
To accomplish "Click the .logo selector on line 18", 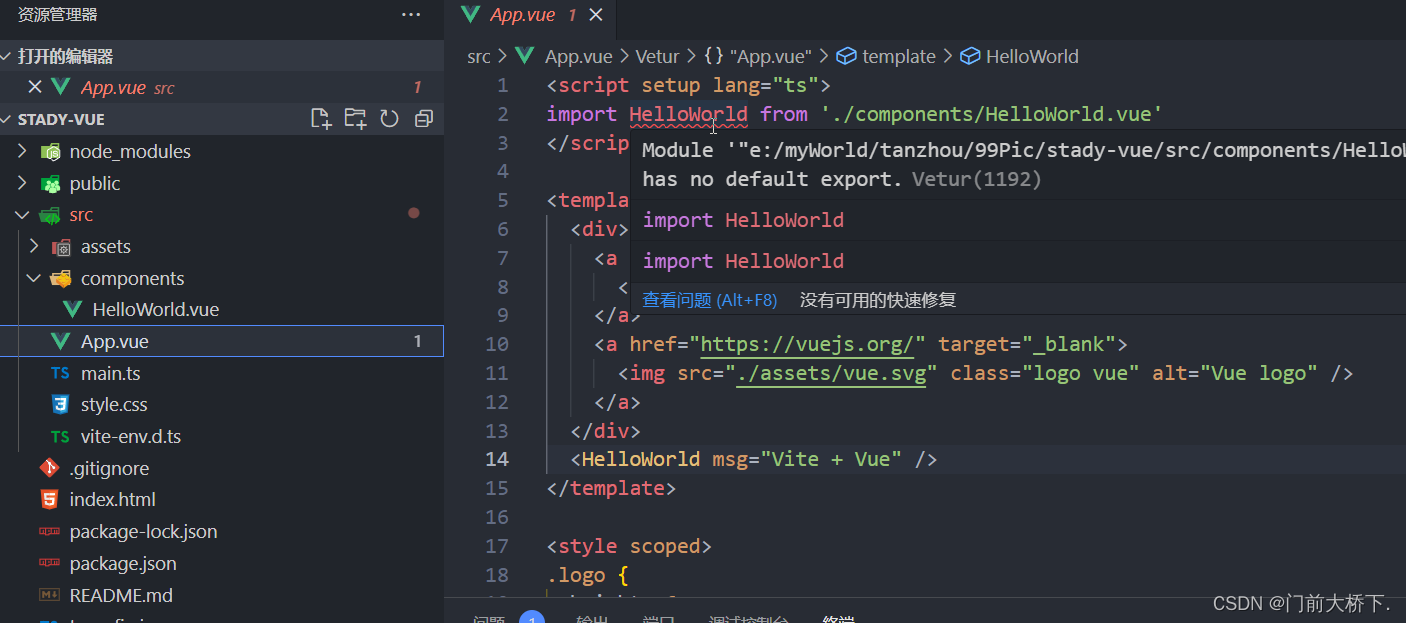I will [x=576, y=576].
